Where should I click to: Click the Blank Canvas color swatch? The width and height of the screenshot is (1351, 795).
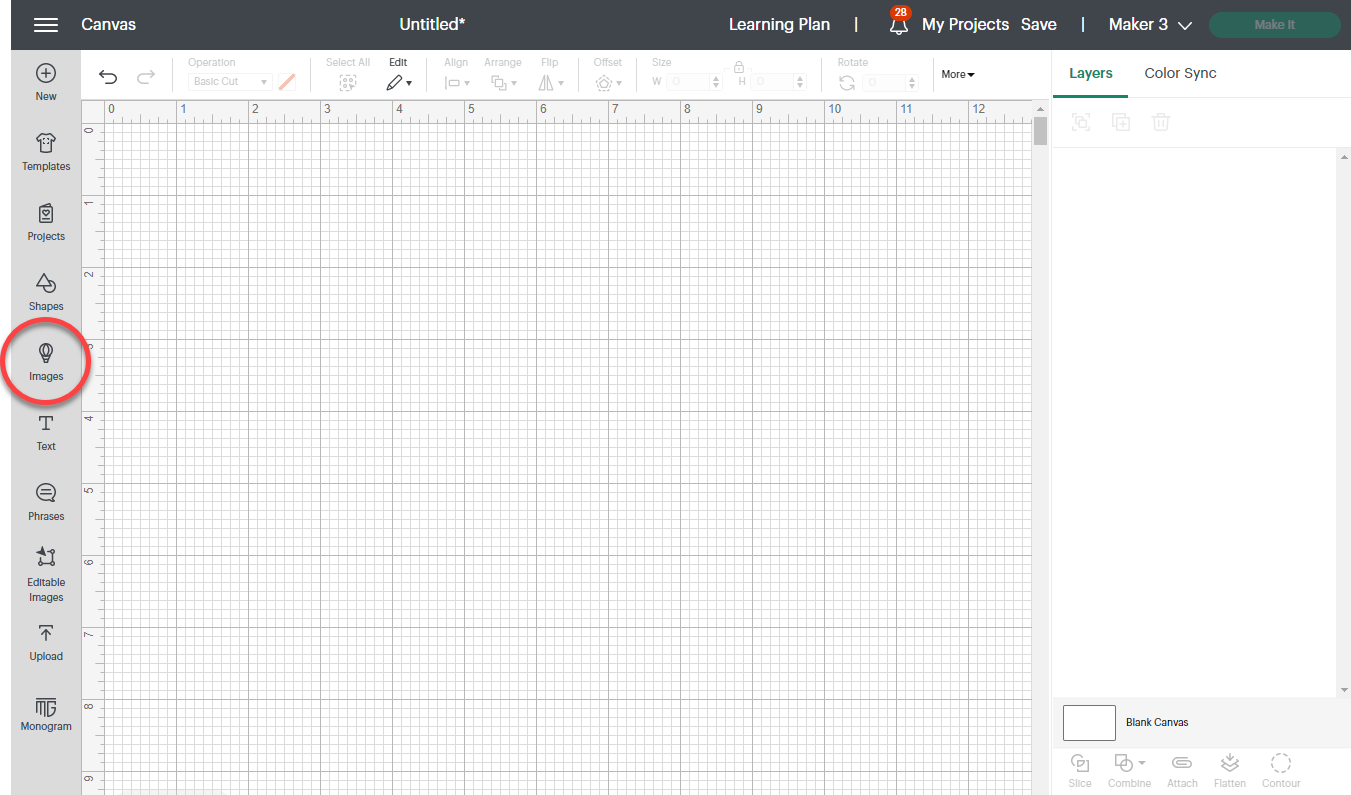pos(1089,722)
